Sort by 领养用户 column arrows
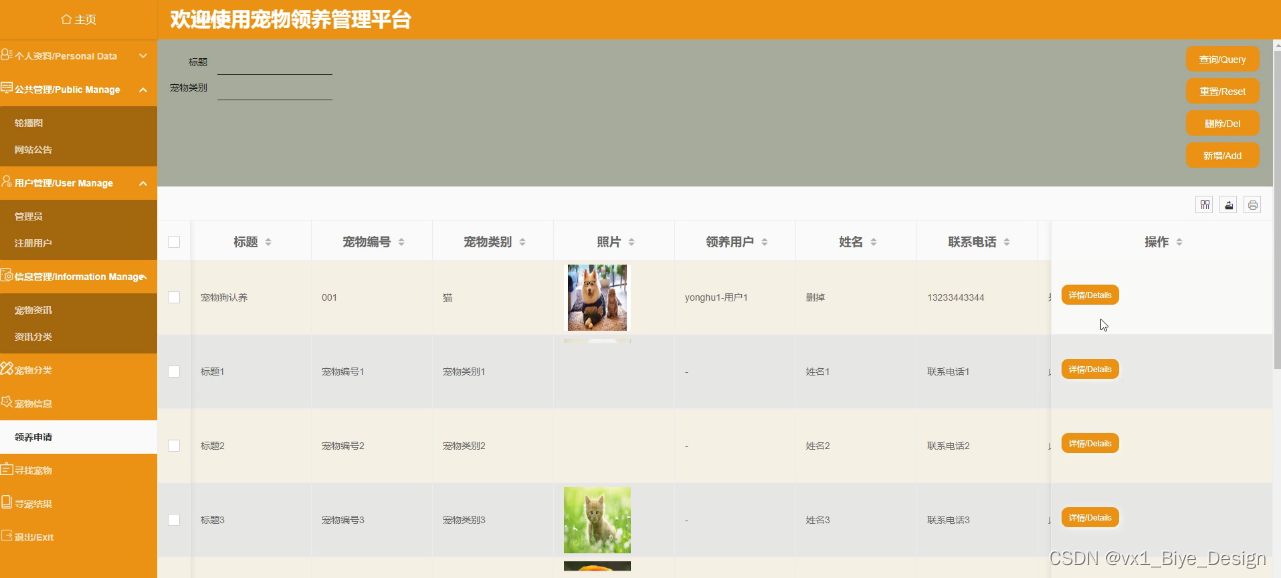 click(764, 242)
